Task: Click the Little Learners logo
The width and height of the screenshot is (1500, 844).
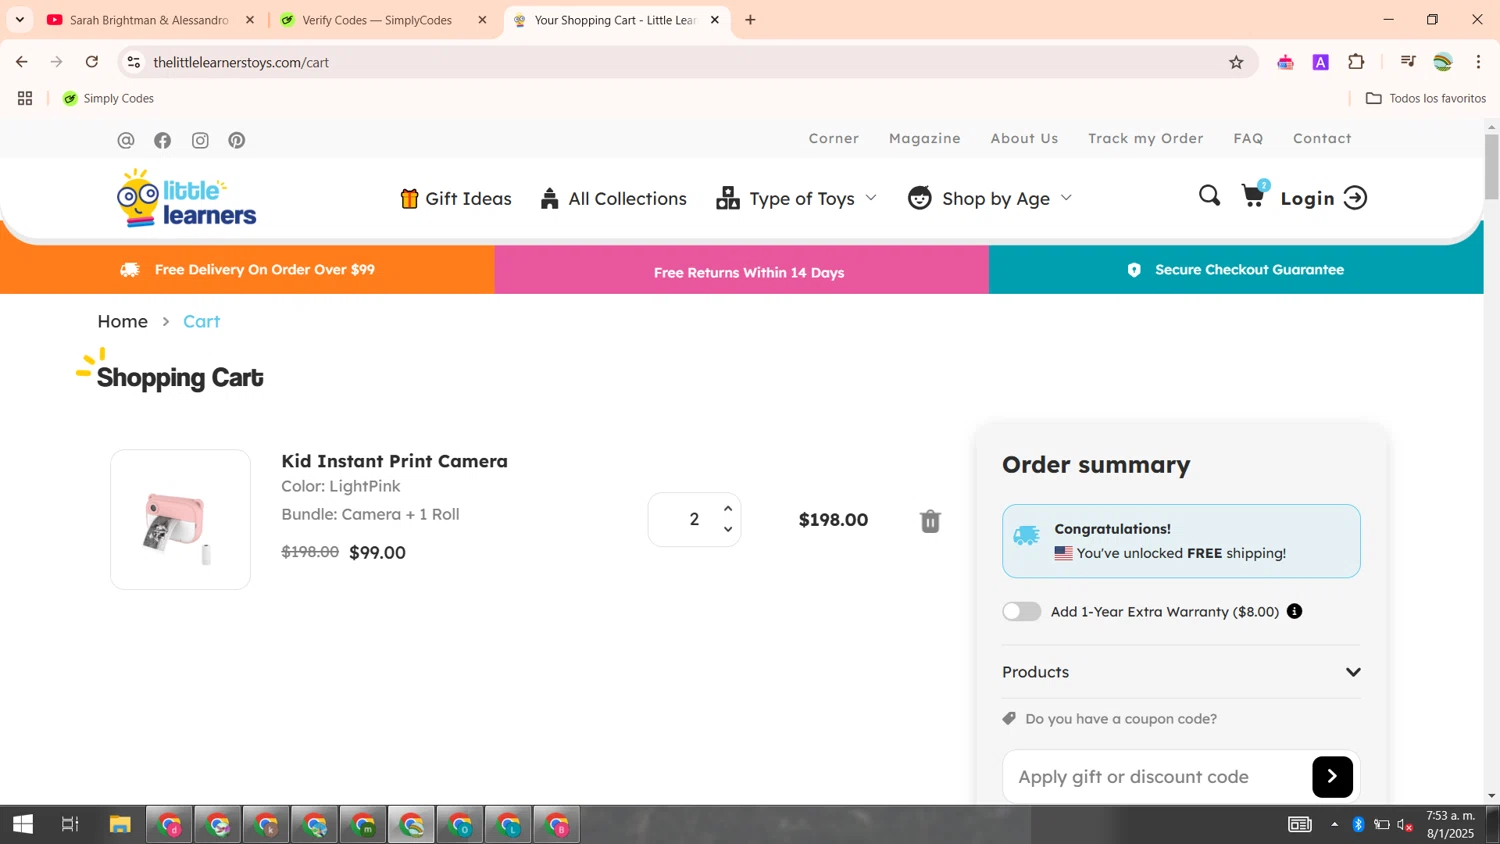Action: coord(186,198)
